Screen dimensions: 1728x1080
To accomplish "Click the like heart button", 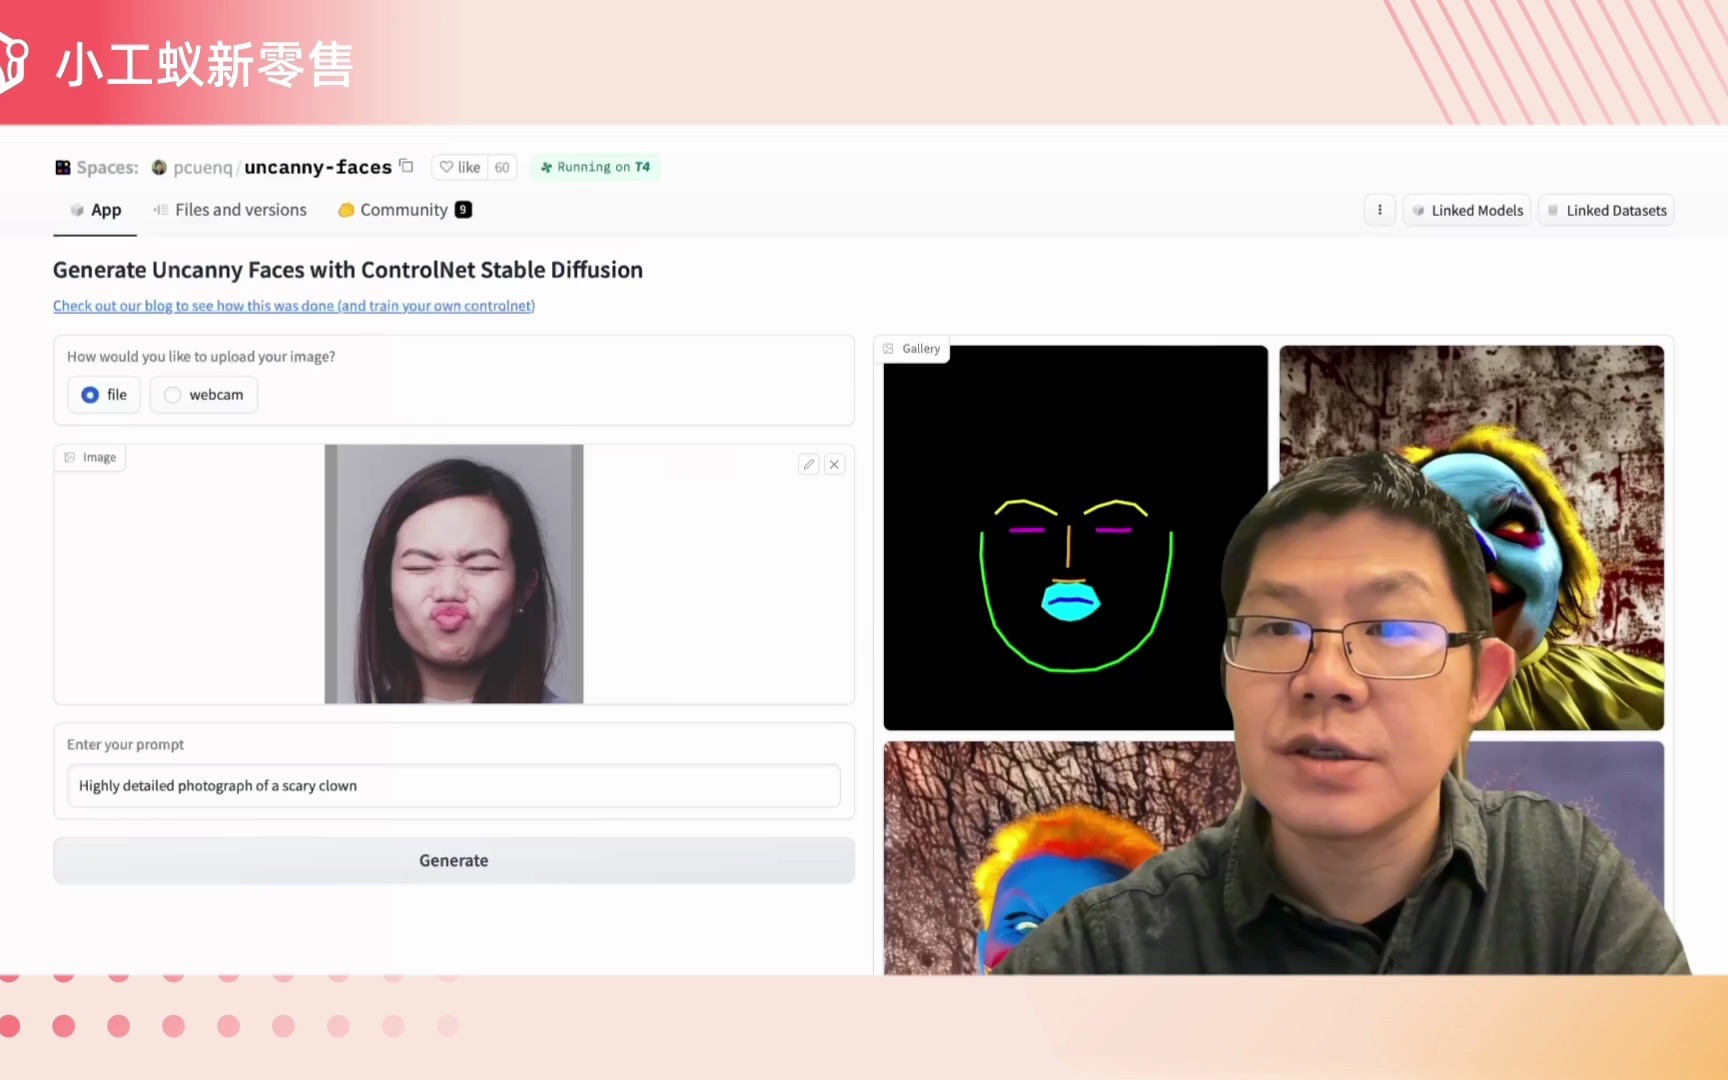I will [460, 167].
